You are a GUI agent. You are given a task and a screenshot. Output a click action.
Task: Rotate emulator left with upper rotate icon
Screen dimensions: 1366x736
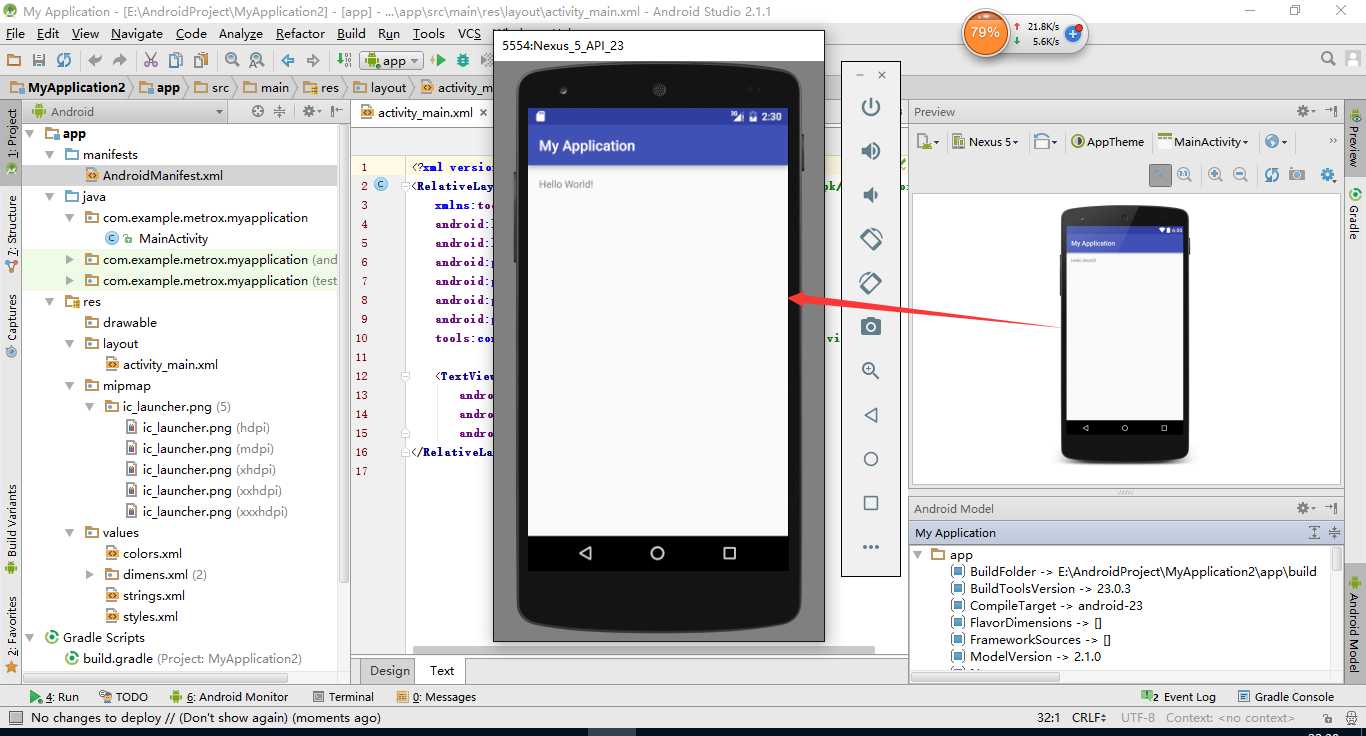click(x=871, y=239)
